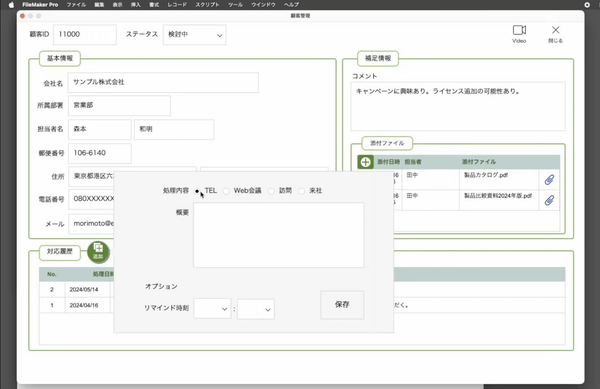Image resolution: width=600 pixels, height=389 pixels.
Task: Open the レコード menu
Action: click(177, 5)
